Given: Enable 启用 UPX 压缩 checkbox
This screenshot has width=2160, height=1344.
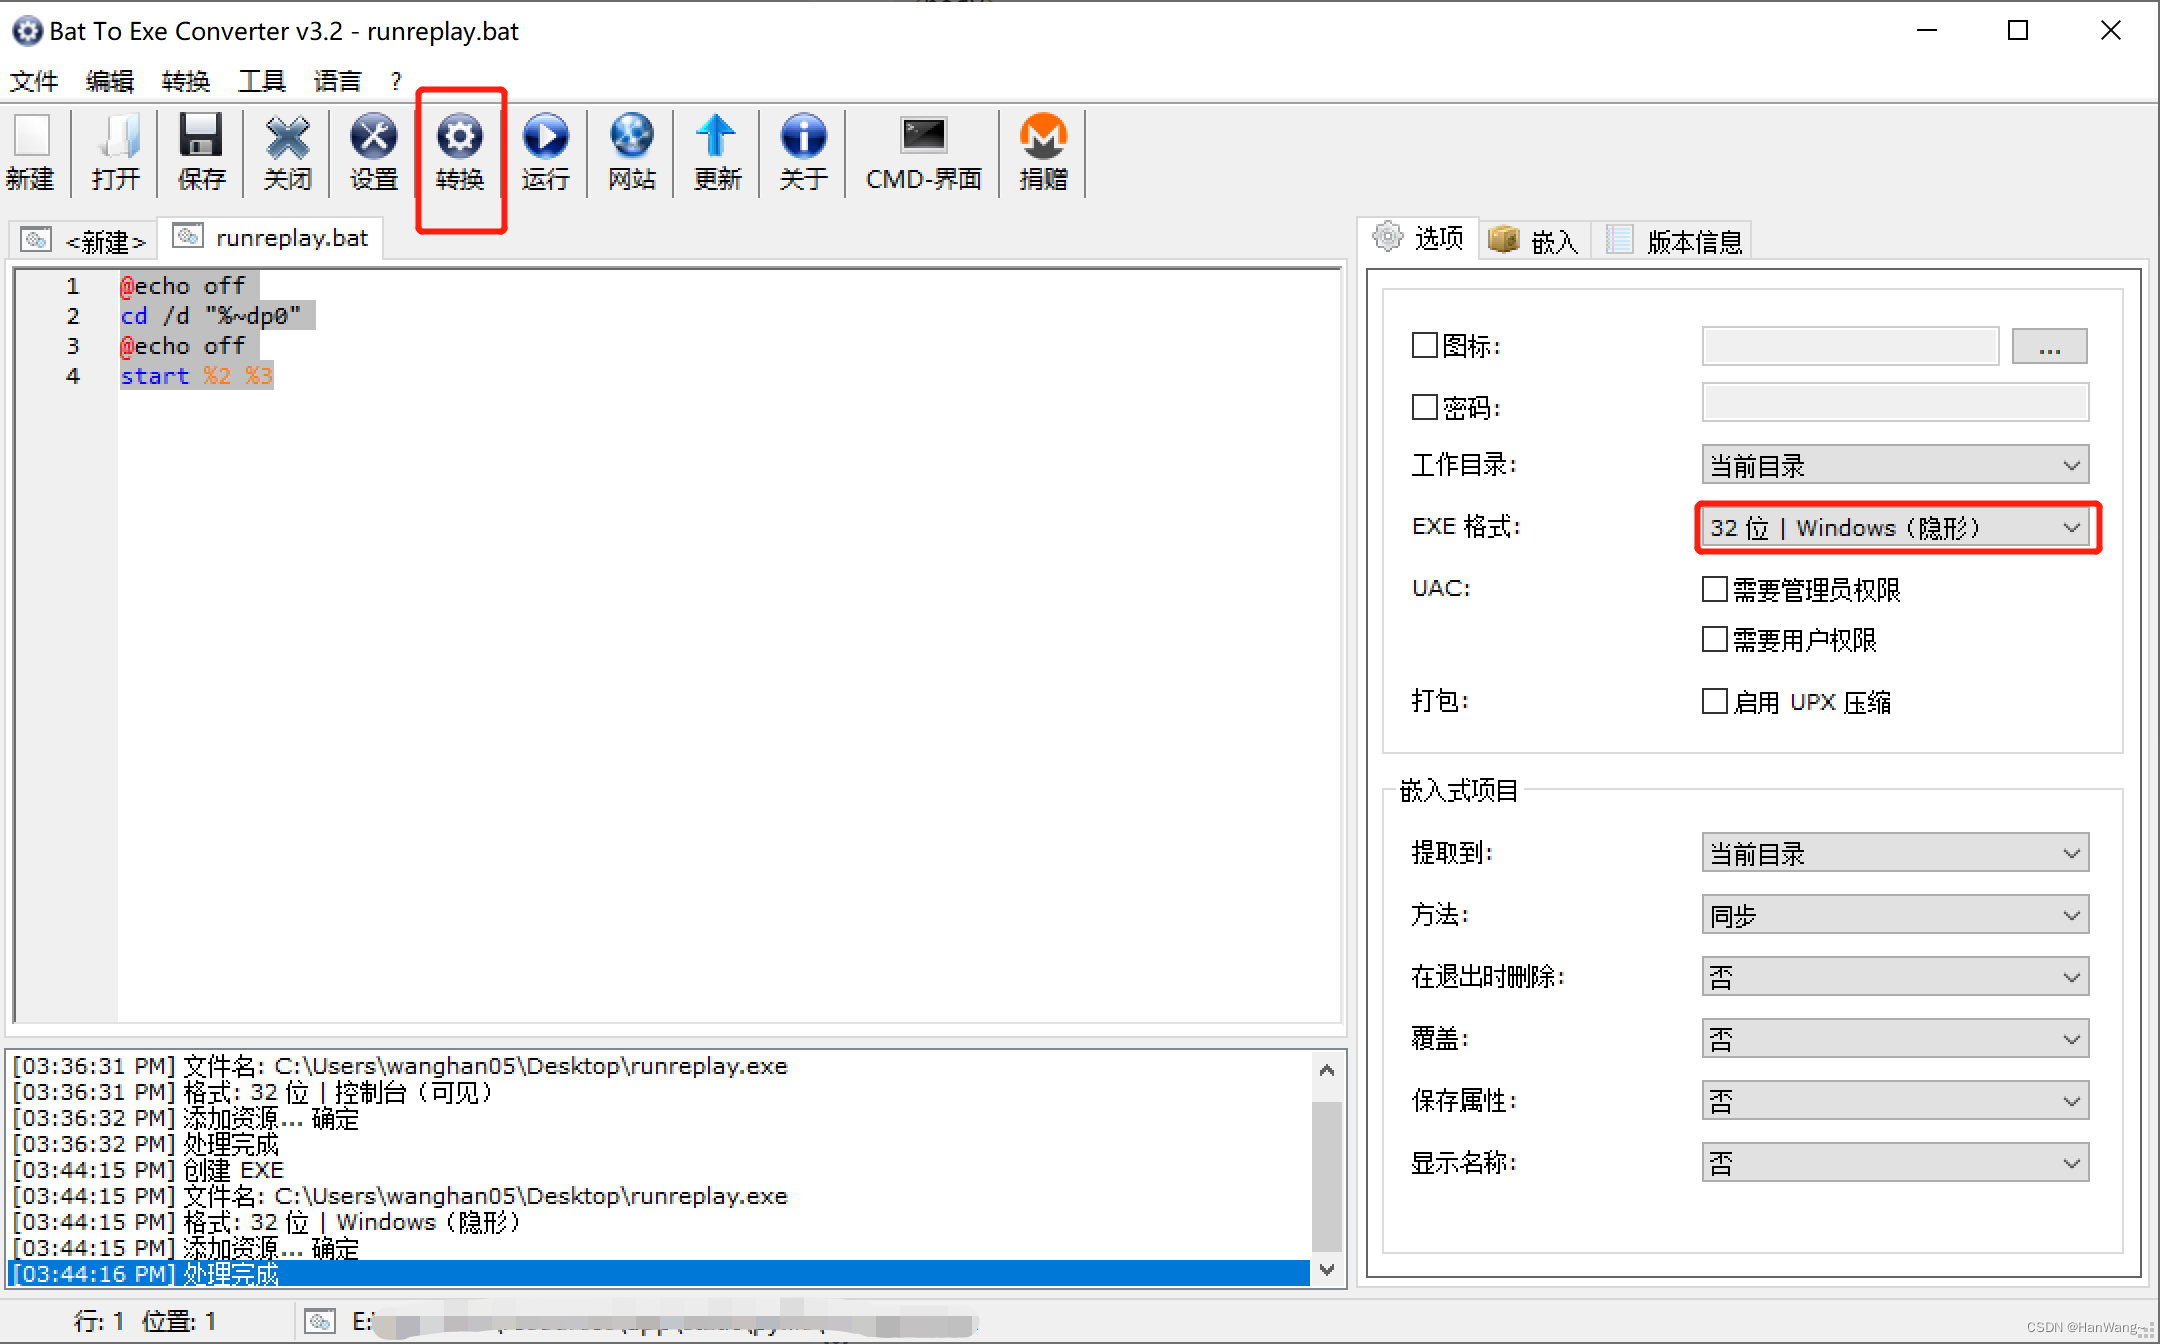Looking at the screenshot, I should tap(1715, 701).
